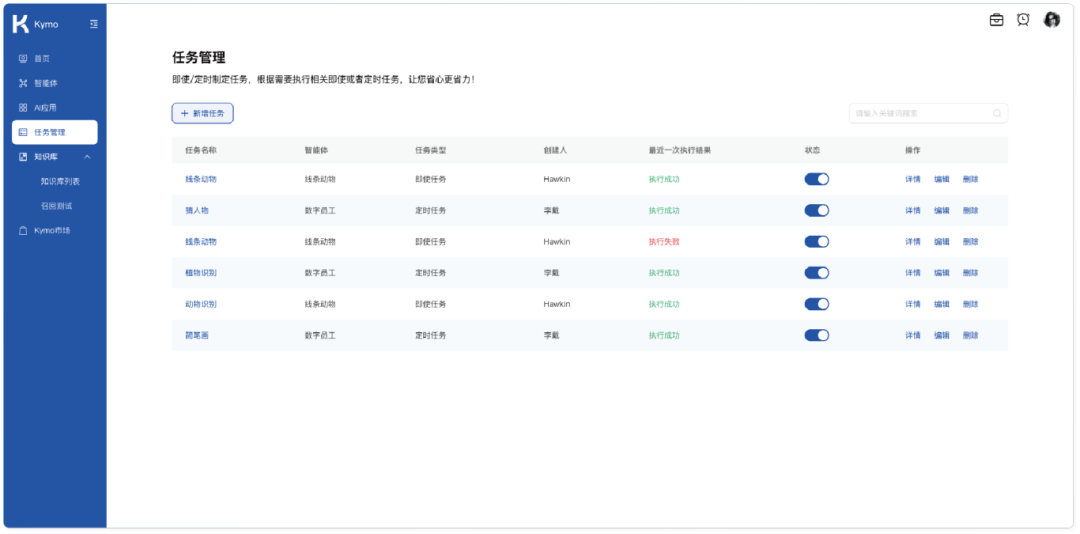Image resolution: width=1080 pixels, height=534 pixels.
Task: Click the AI应用 grid icon in sidebar
Action: (x=23, y=108)
